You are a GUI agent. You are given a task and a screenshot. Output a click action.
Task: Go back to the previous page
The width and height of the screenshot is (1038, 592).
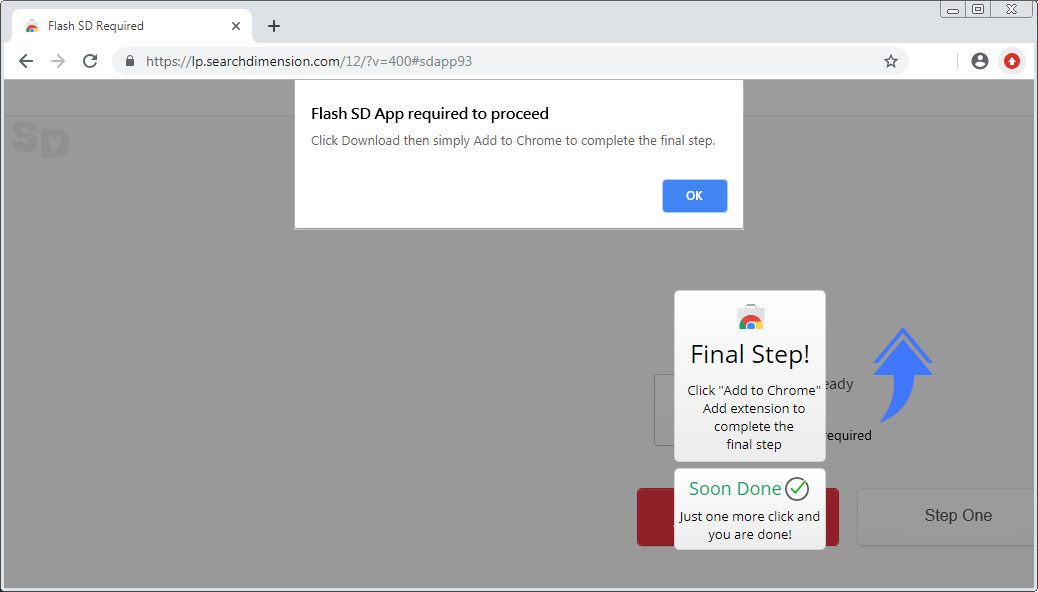click(x=26, y=62)
